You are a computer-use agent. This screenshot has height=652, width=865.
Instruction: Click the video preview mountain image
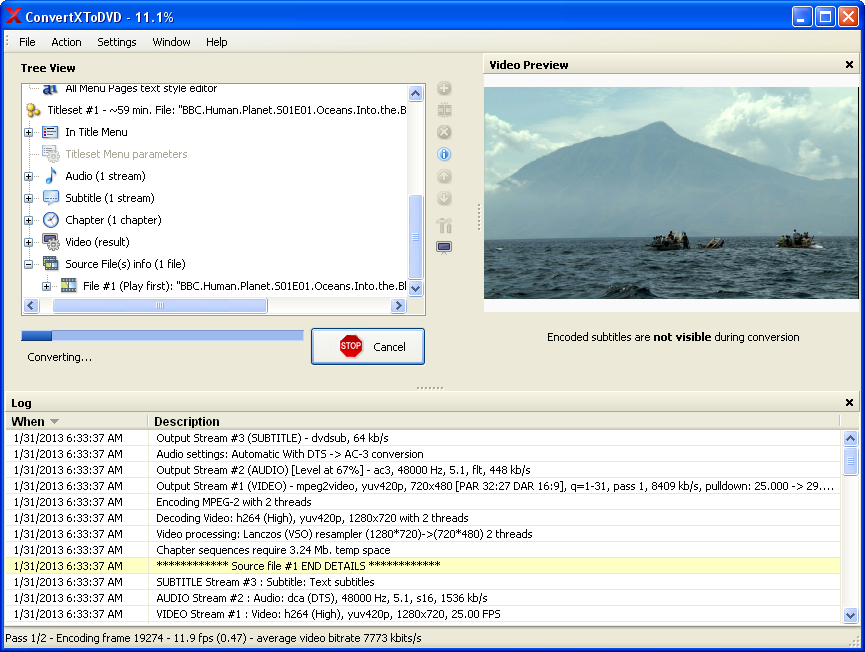671,193
